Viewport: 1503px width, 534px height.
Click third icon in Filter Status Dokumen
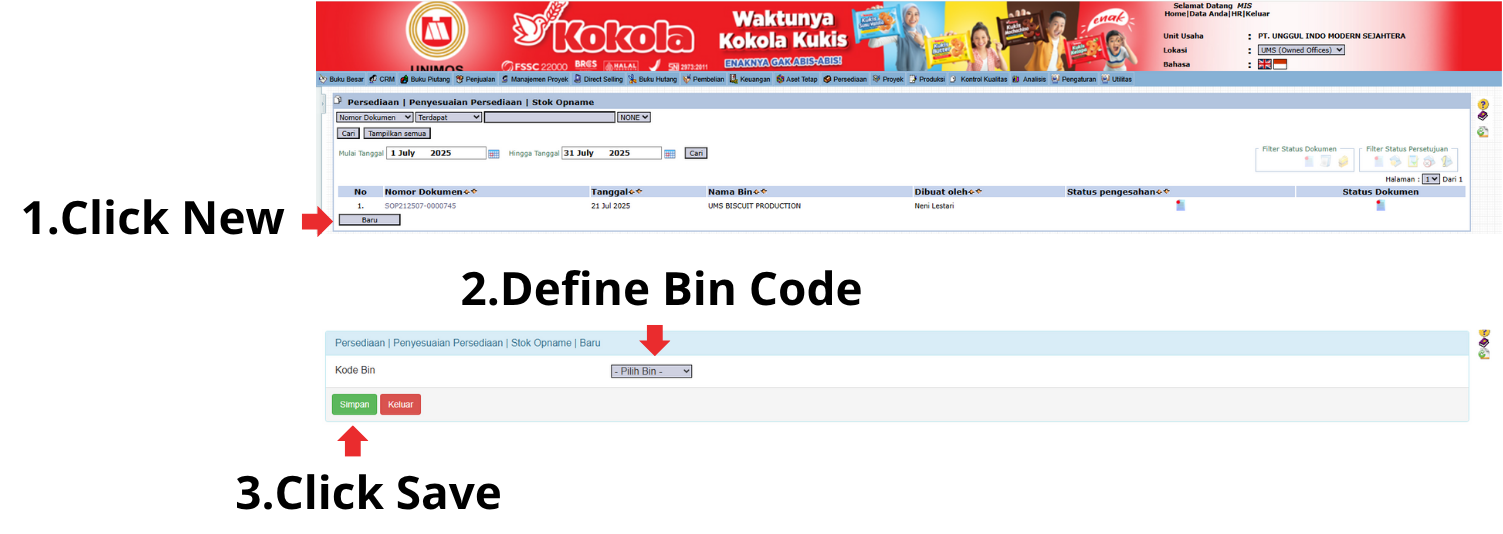[x=1343, y=161]
